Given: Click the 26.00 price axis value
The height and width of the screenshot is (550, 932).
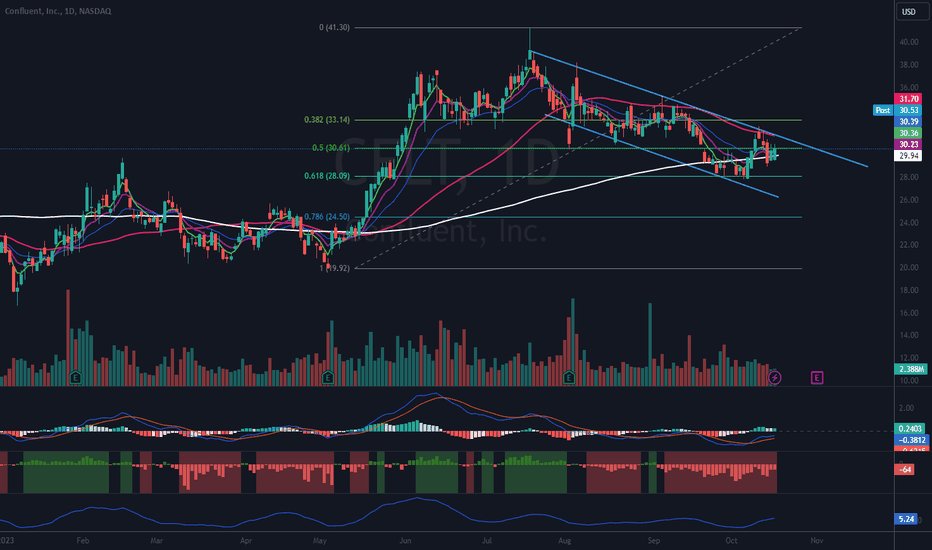Looking at the screenshot, I should click(909, 200).
